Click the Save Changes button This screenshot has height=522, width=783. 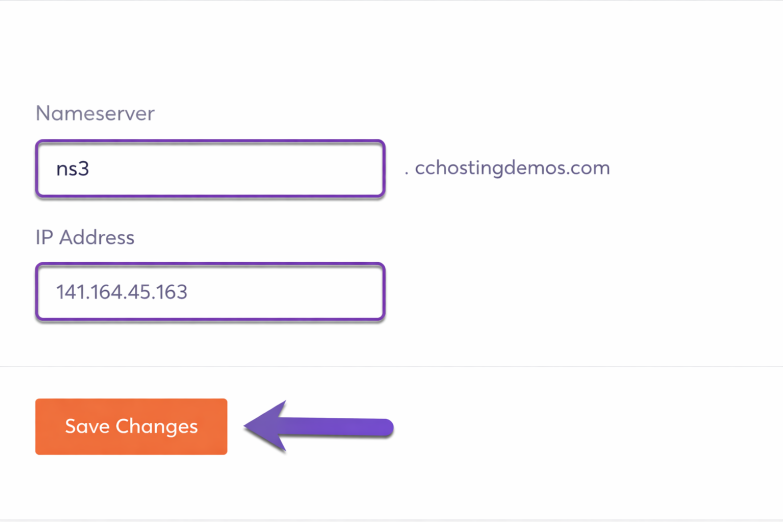131,427
